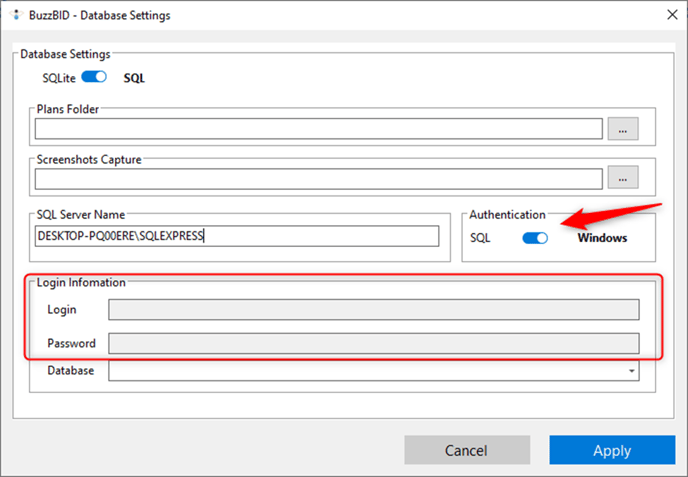
Task: Choose the Windows authentication label
Action: pyautogui.click(x=602, y=238)
